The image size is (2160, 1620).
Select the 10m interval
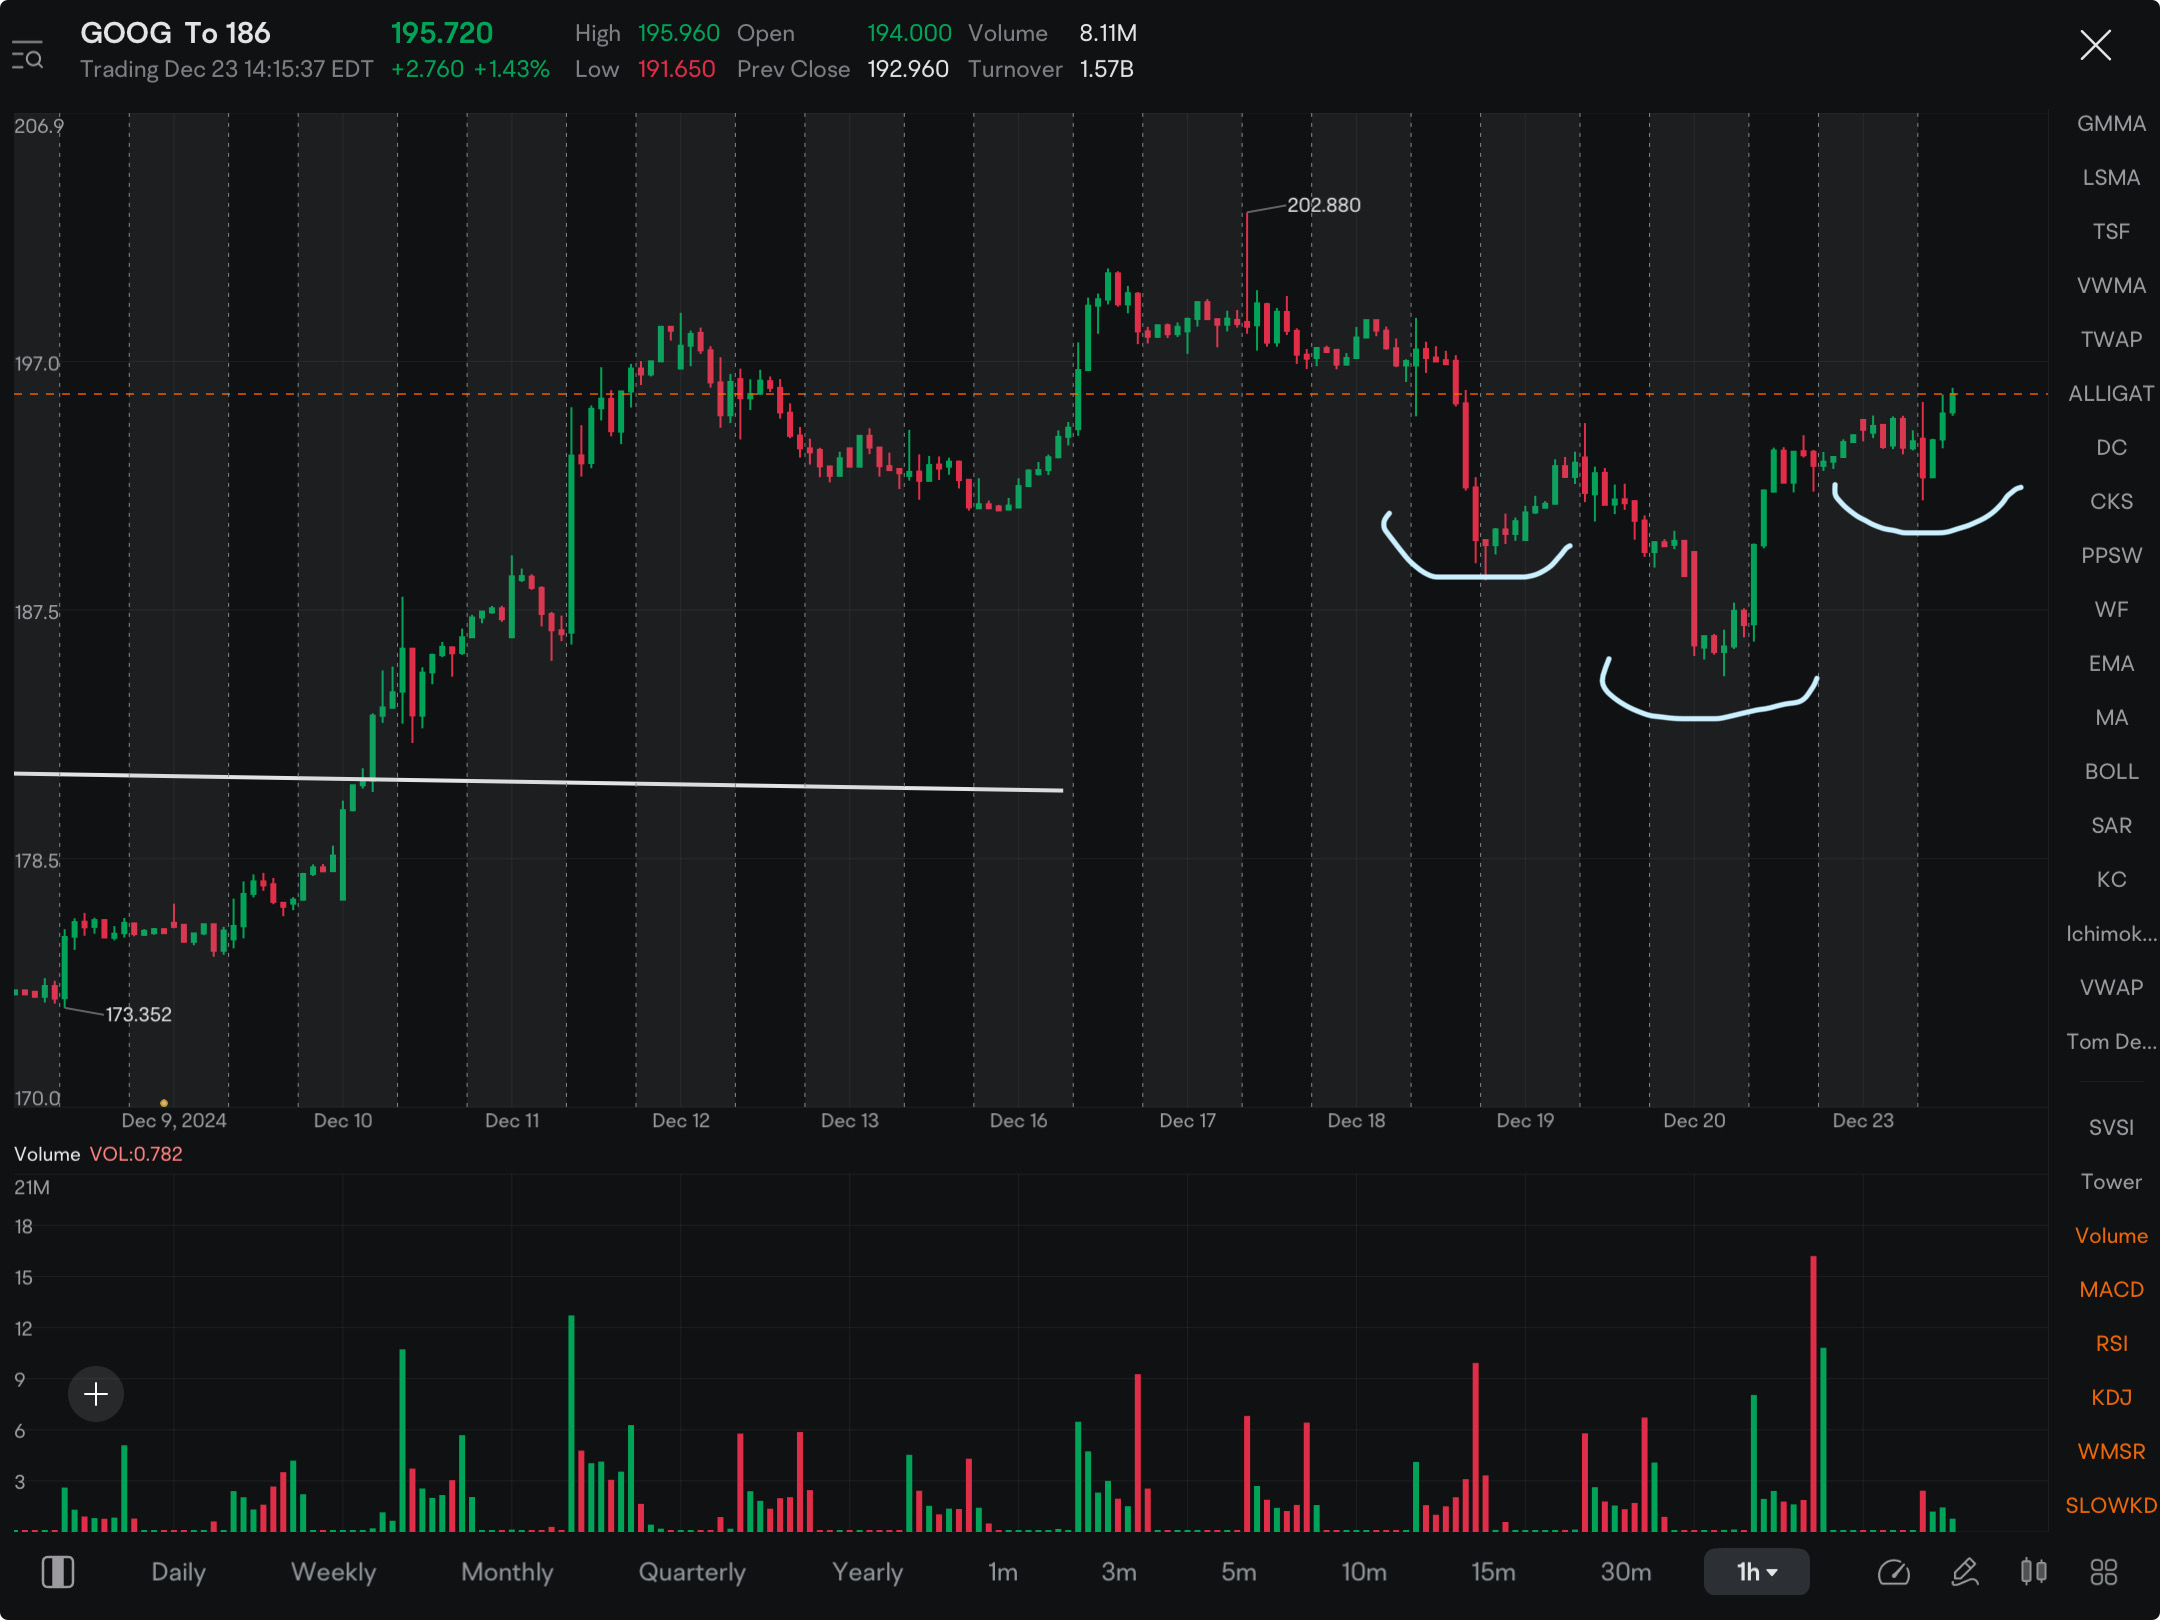point(1364,1572)
